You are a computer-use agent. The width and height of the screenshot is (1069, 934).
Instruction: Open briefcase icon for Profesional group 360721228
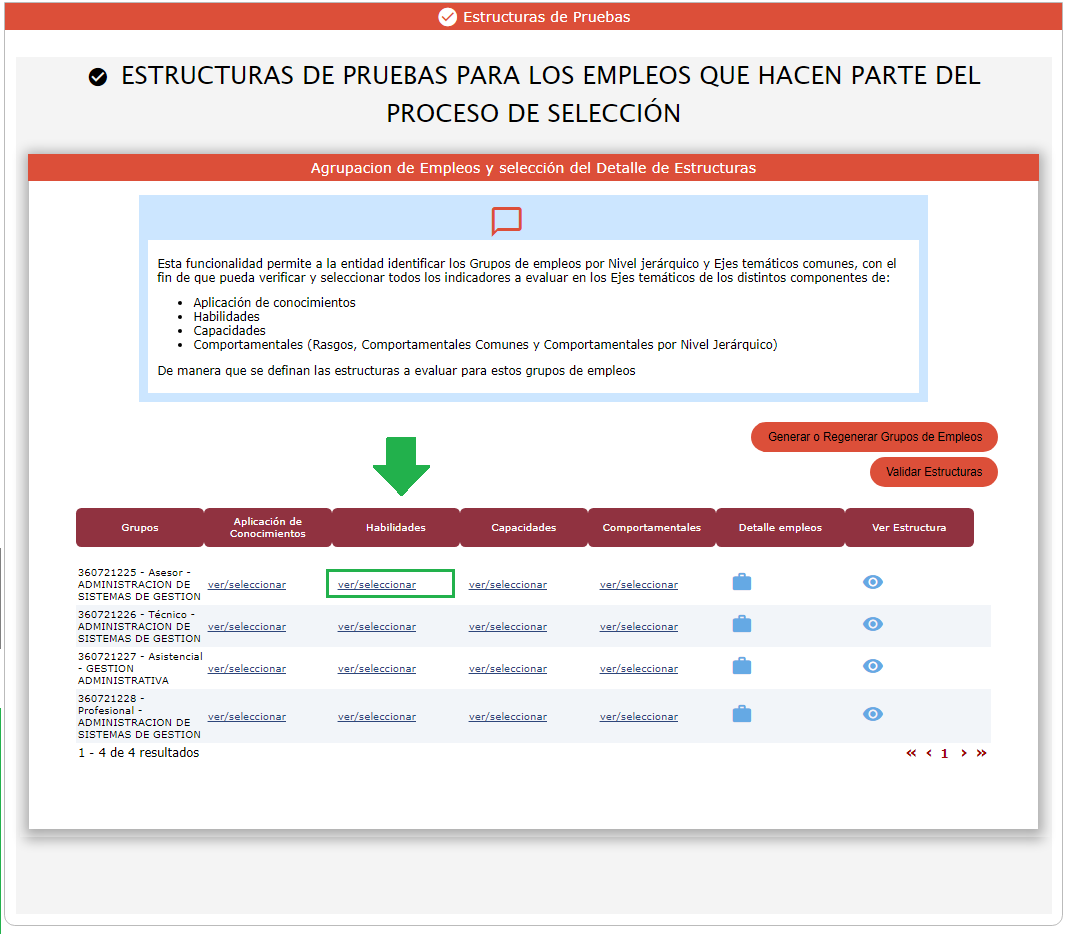[741, 714]
